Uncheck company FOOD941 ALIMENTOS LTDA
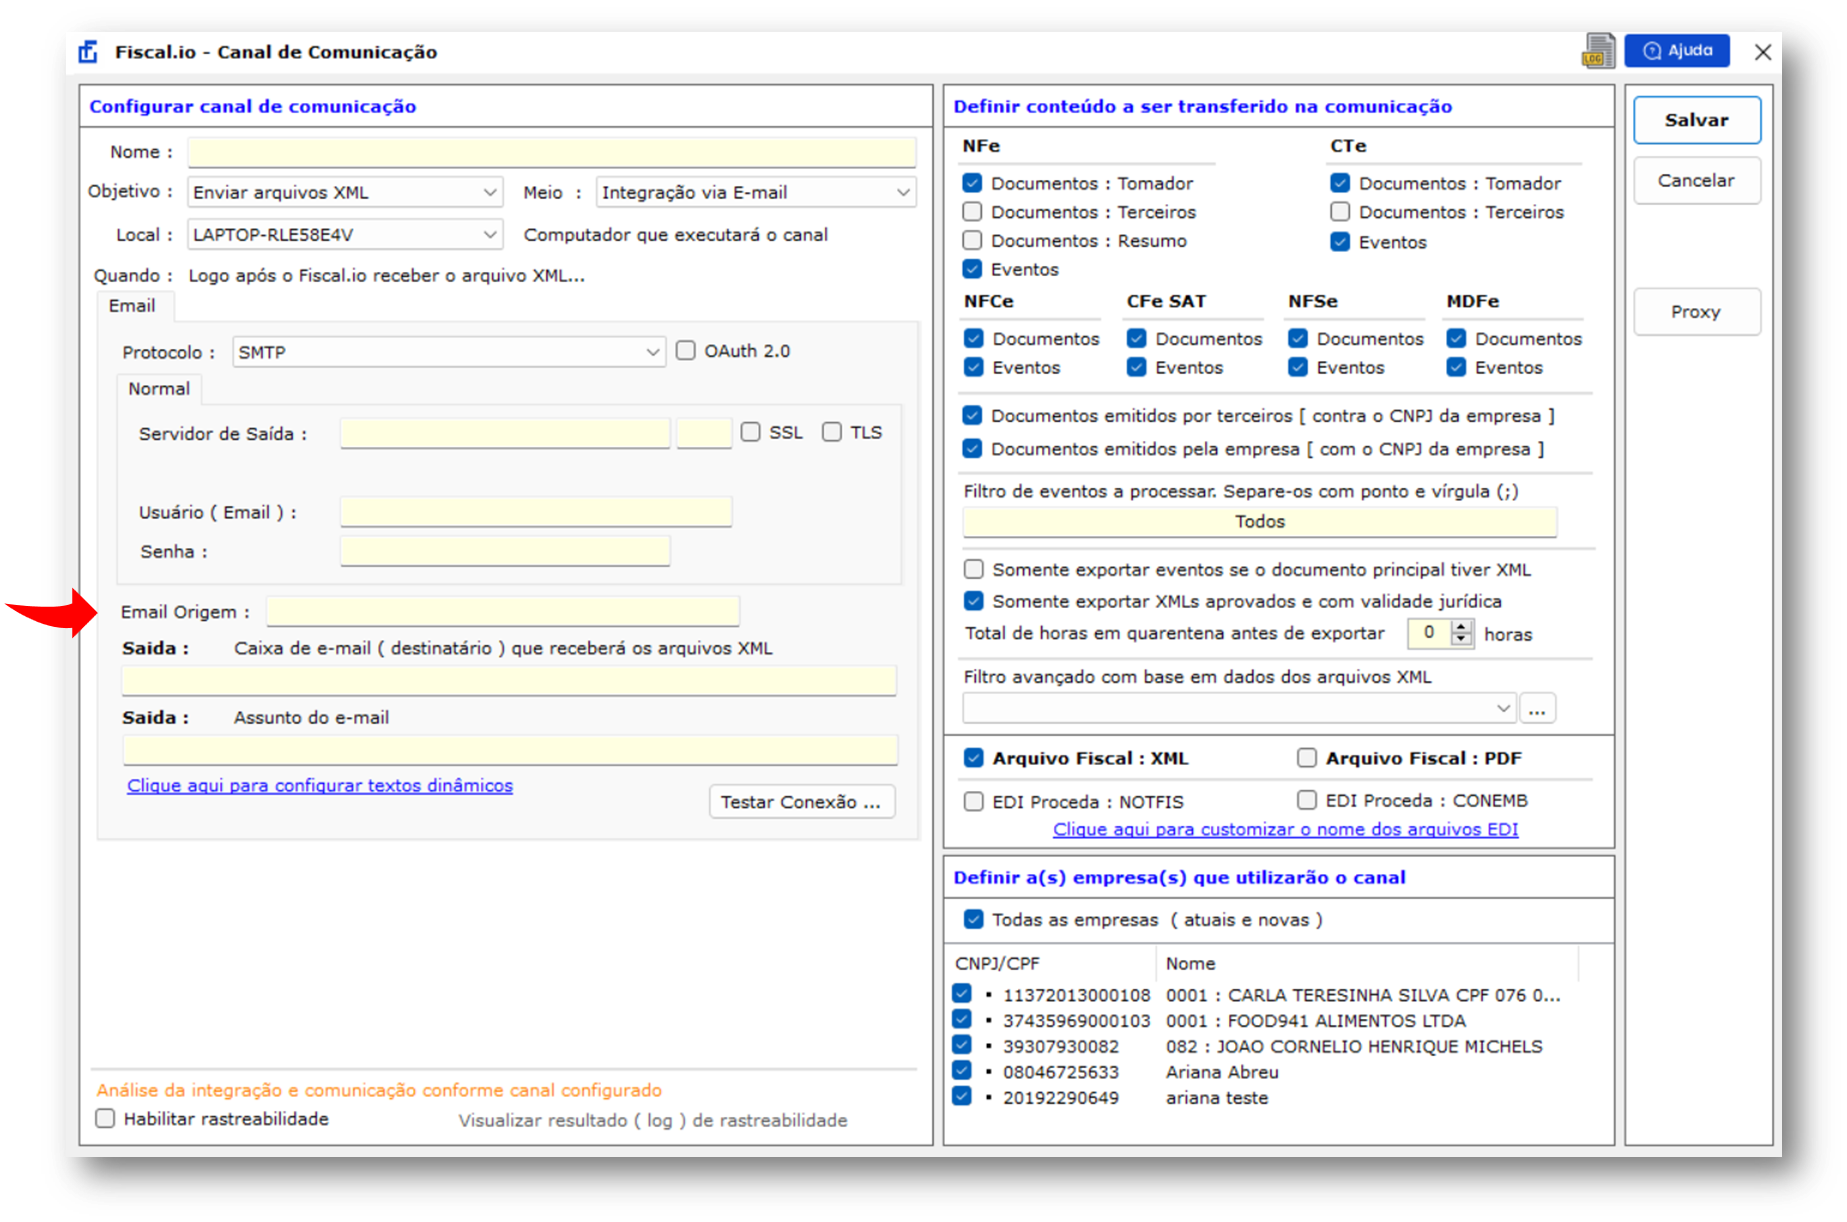Screen dimensions: 1847x1222 pyautogui.click(x=962, y=1020)
